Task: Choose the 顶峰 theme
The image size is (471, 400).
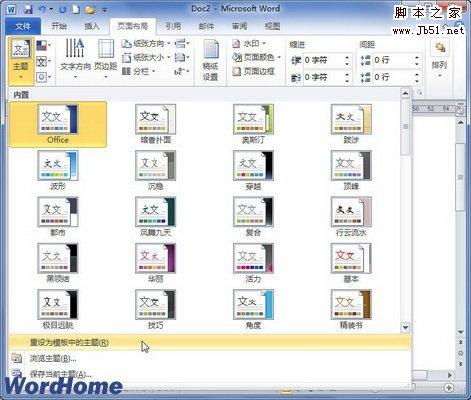Action: (351, 170)
